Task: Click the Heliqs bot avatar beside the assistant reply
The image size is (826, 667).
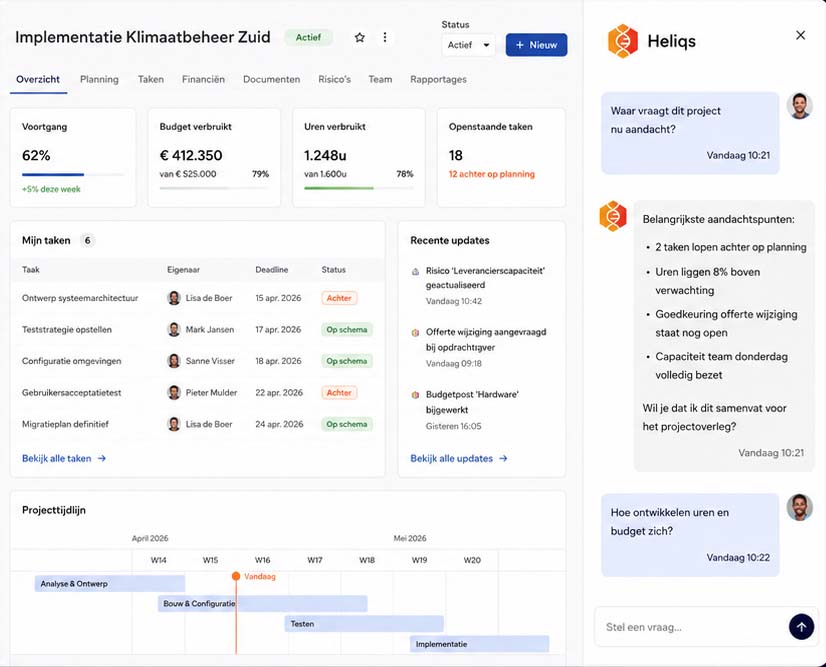Action: tap(613, 216)
